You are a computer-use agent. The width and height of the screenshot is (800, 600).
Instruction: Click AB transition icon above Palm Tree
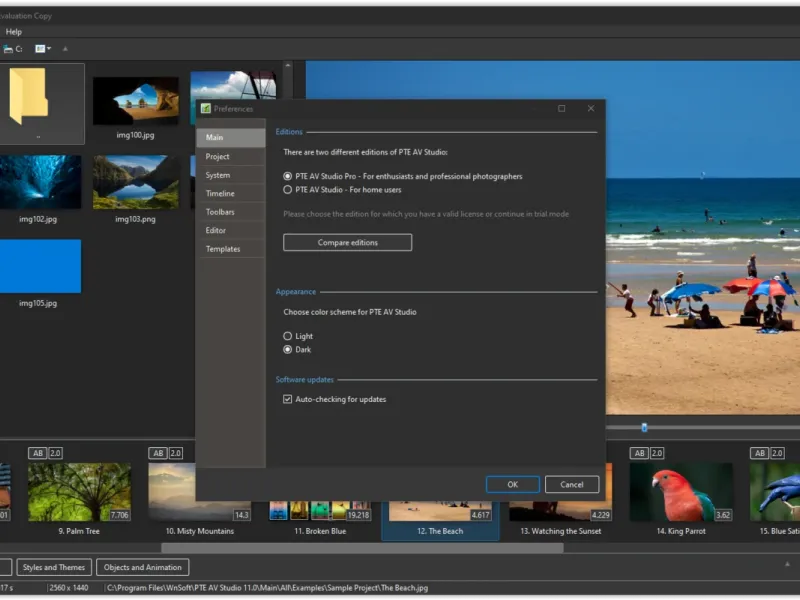tap(38, 453)
